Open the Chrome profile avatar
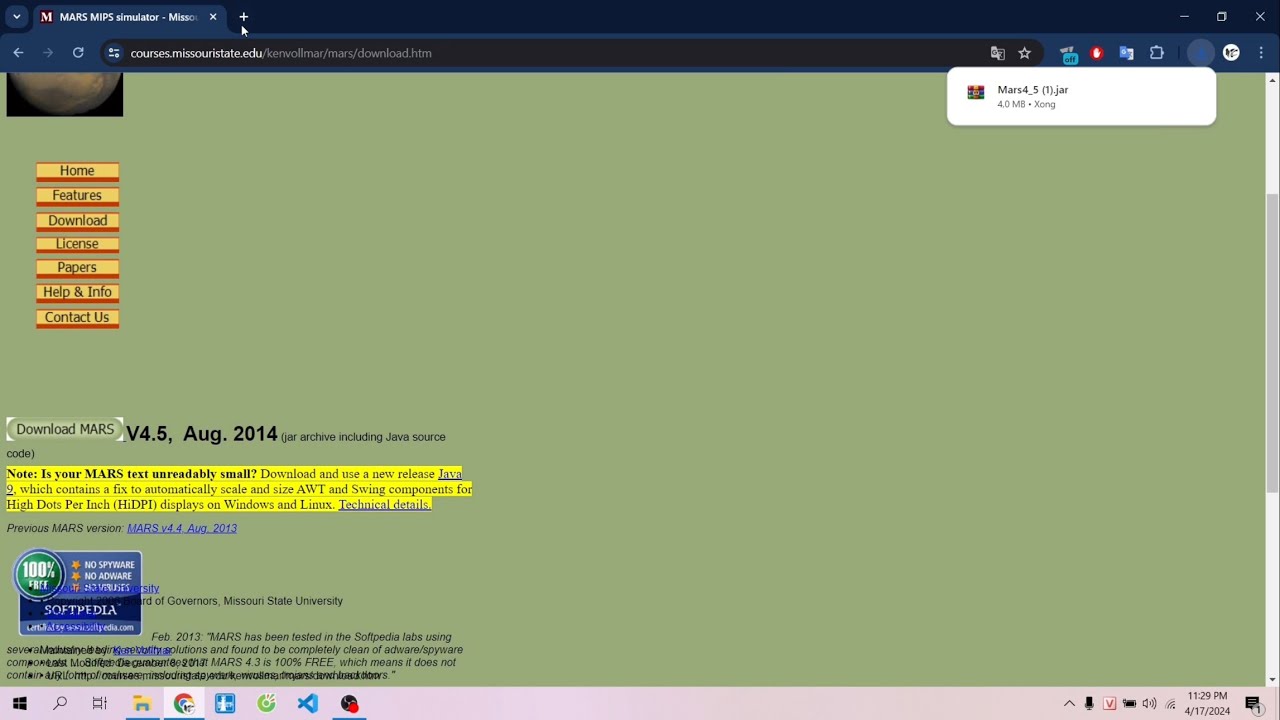Screen dimensions: 1280x720 1231,53
